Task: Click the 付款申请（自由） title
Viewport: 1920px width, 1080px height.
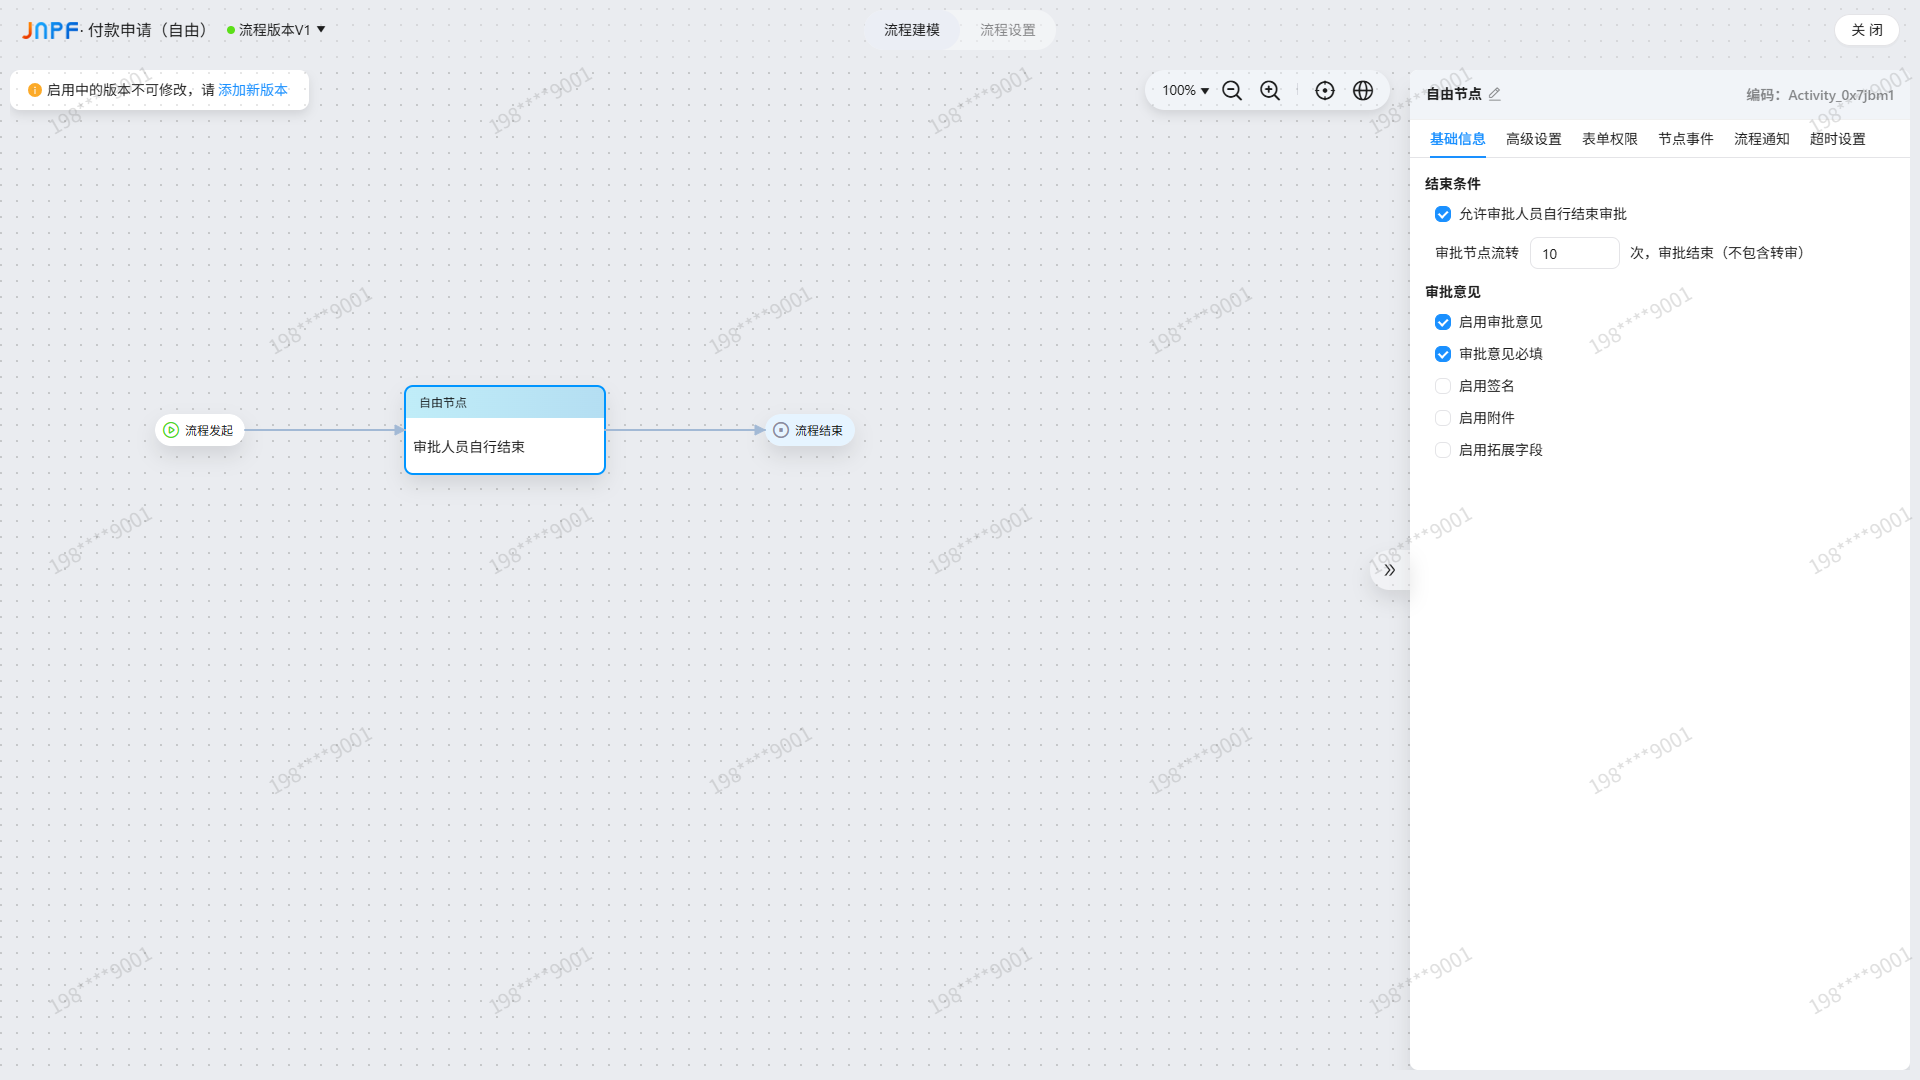Action: coord(150,30)
